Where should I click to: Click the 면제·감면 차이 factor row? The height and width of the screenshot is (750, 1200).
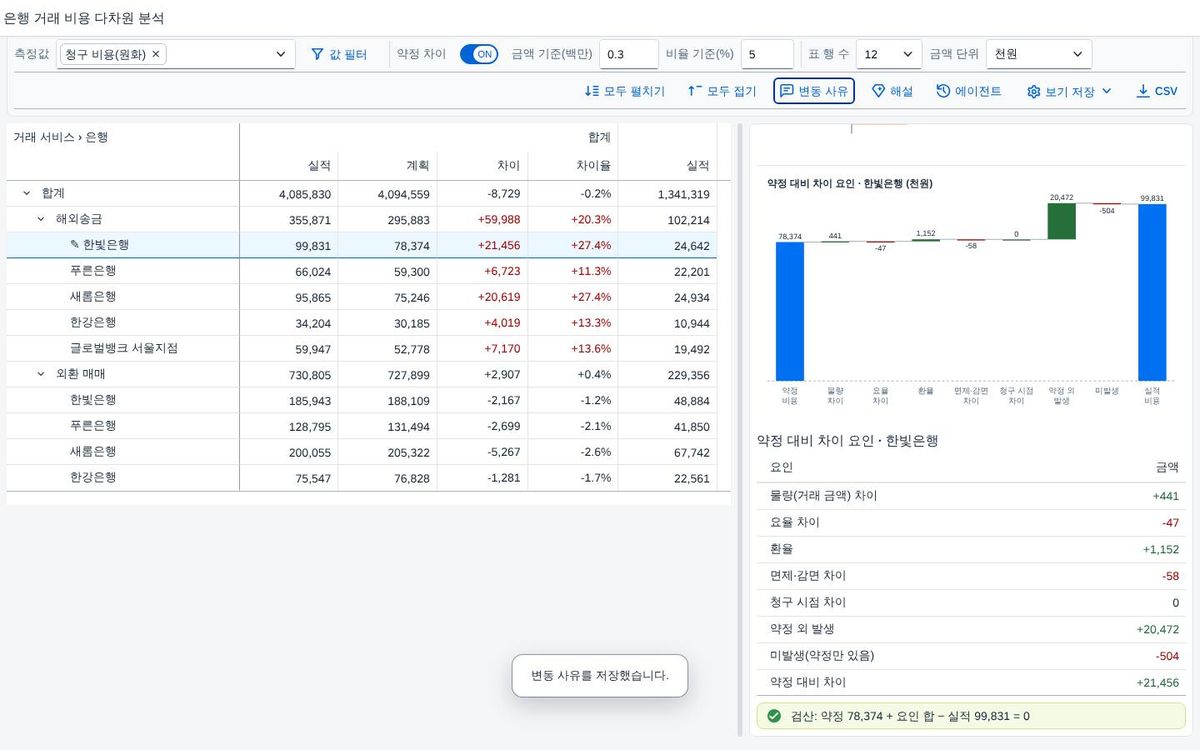pyautogui.click(x=972, y=576)
